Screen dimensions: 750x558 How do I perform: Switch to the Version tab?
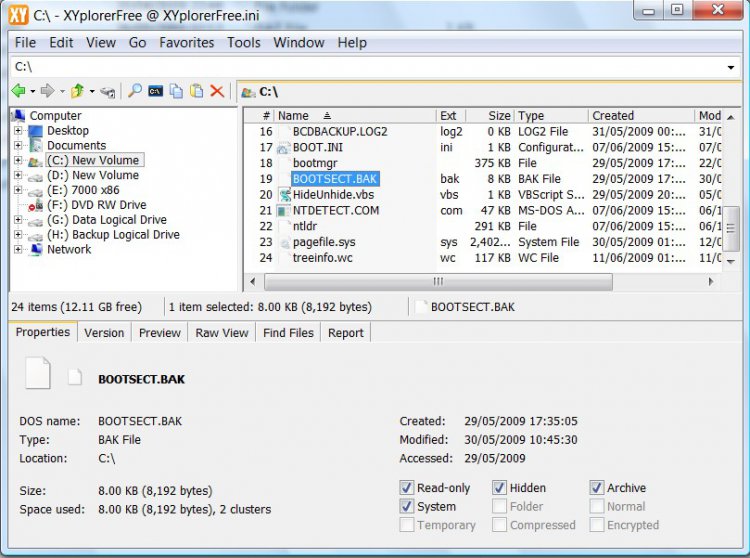(x=104, y=333)
